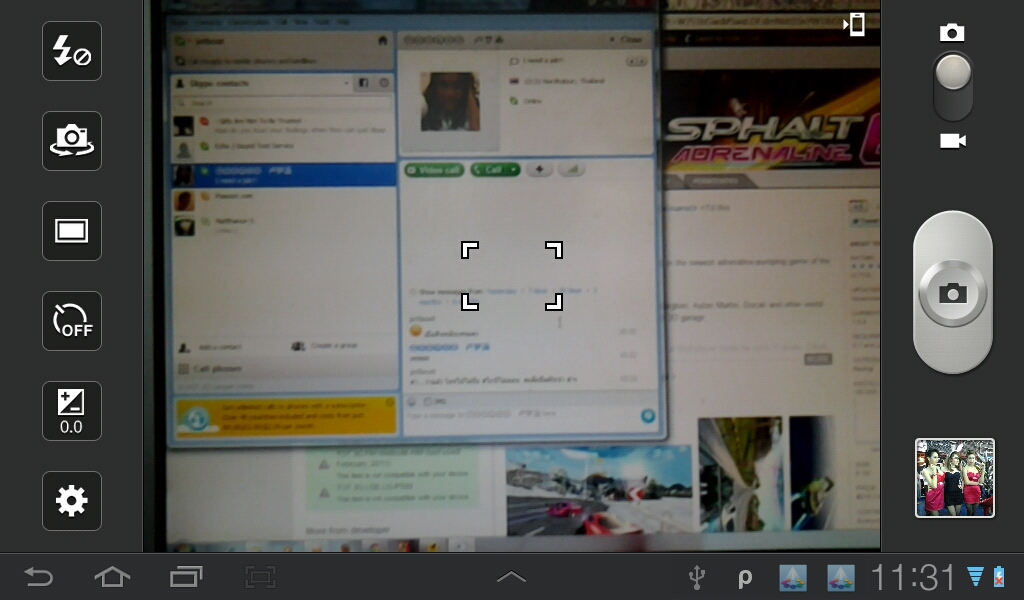The image size is (1024, 600).
Task: Select video camcorder mode icon
Action: coord(953,141)
